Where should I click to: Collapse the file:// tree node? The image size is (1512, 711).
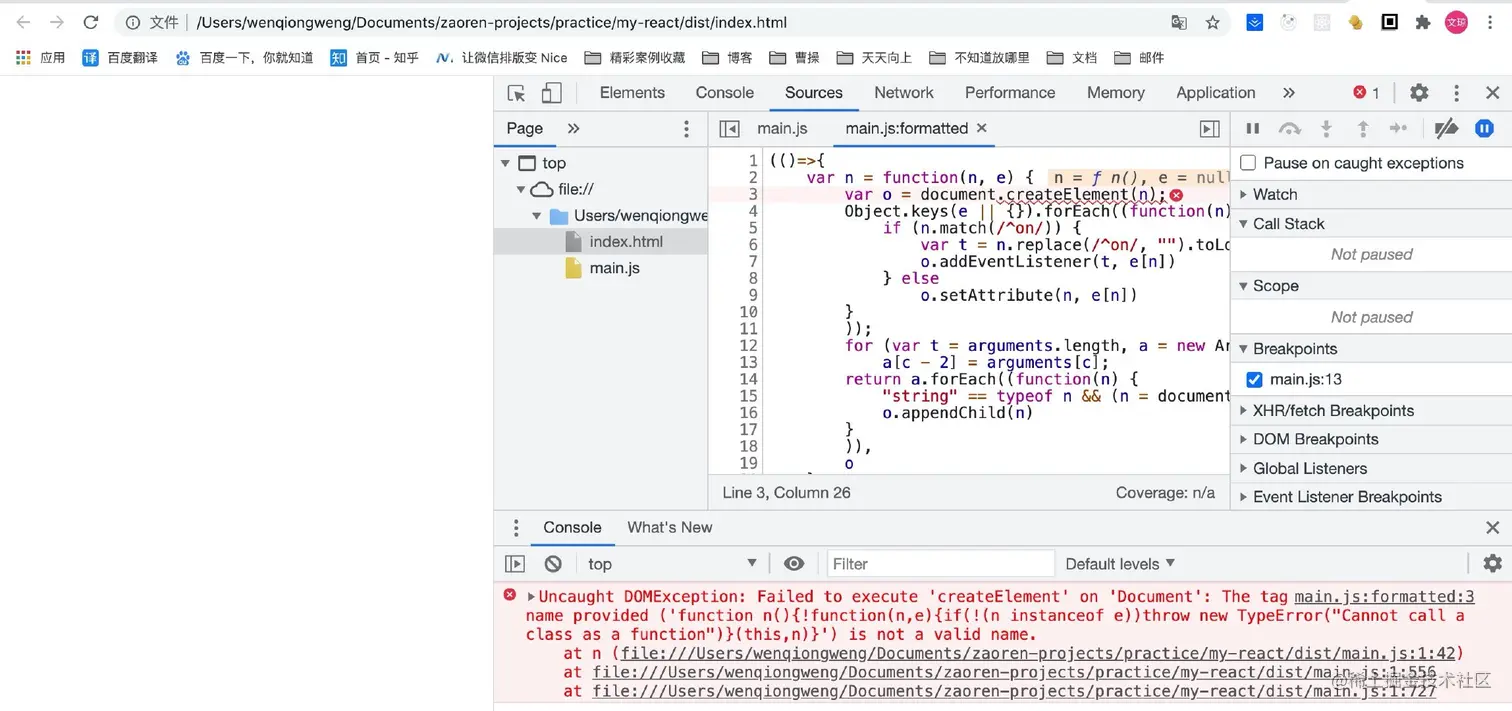521,189
